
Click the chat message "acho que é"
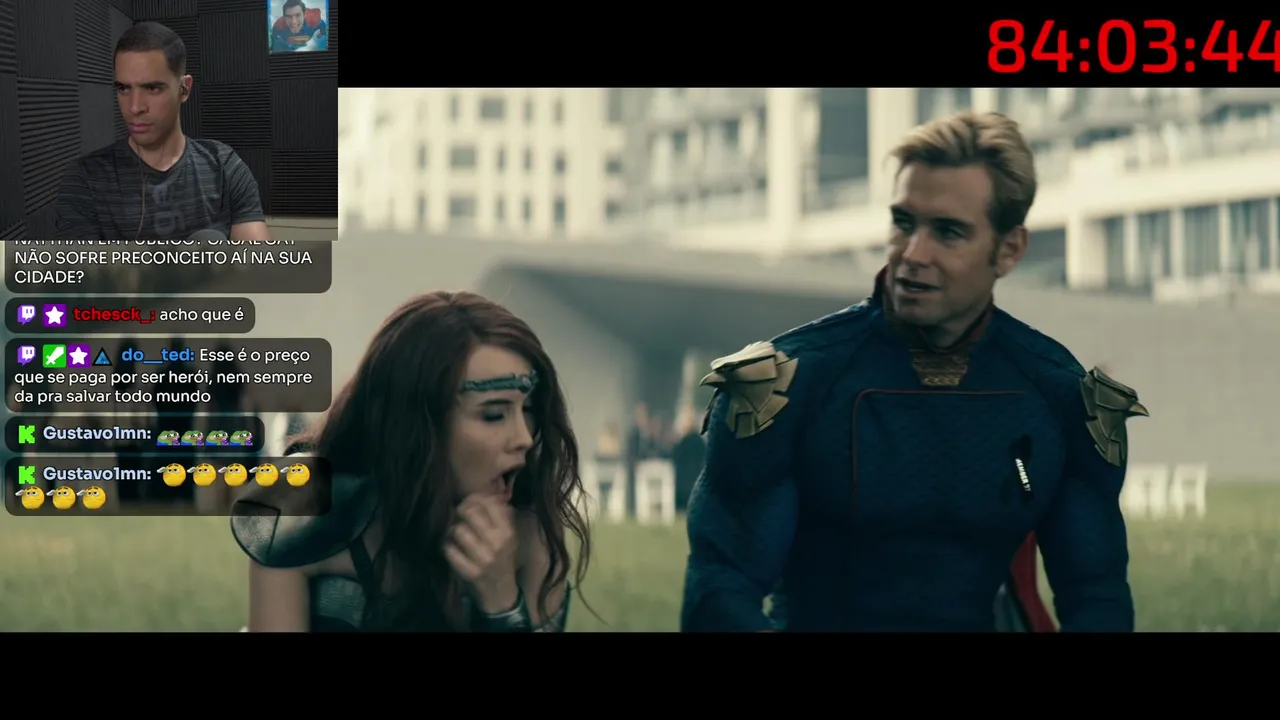[x=202, y=315]
